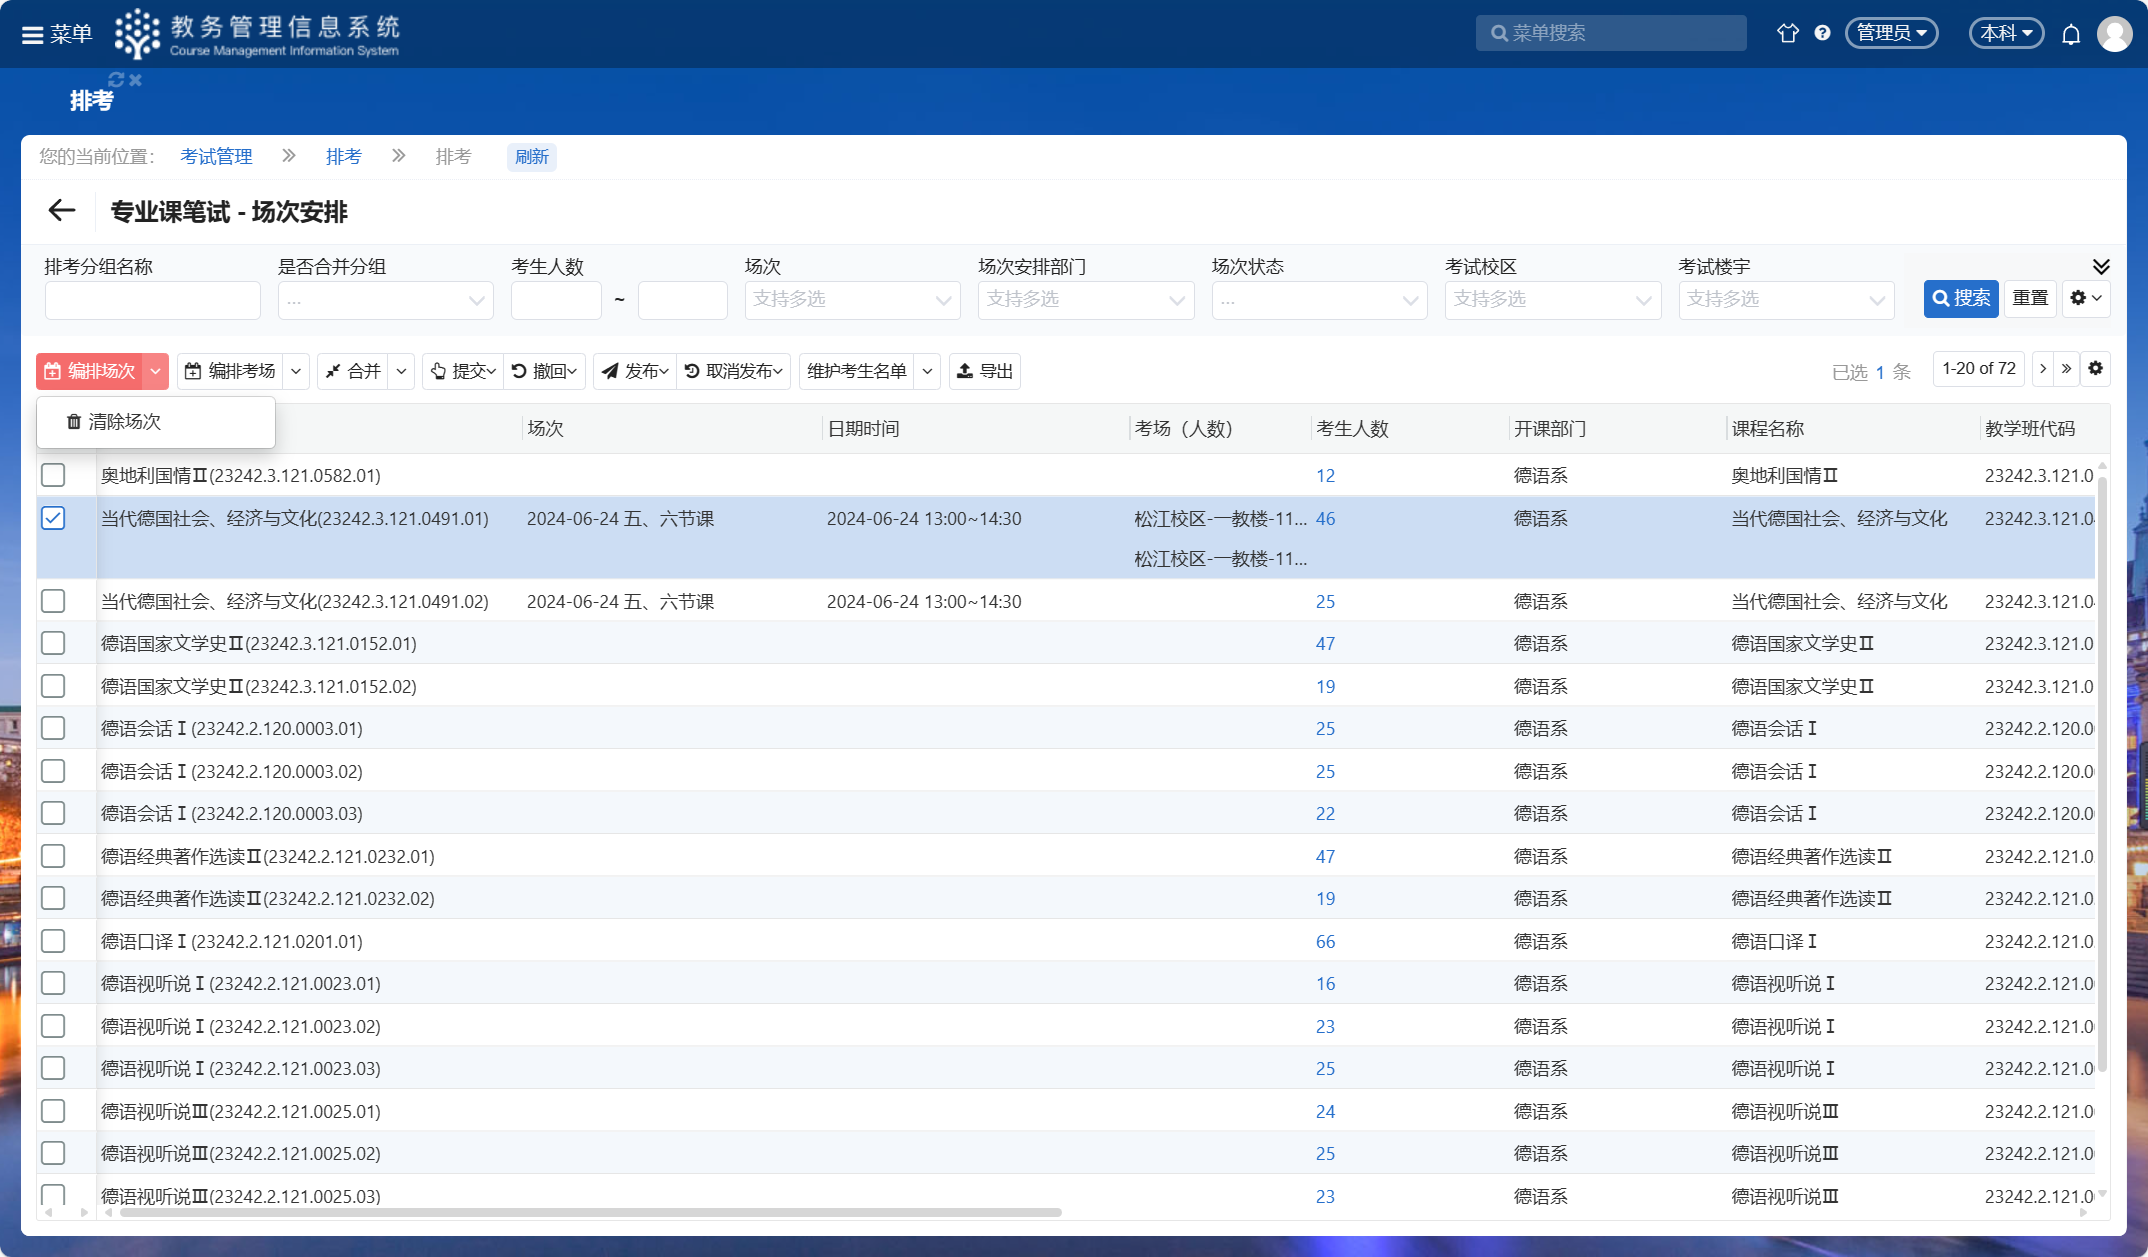This screenshot has width=2148, height=1257.
Task: Check the 奥地利国情Ⅱ row checkbox
Action: [53, 475]
